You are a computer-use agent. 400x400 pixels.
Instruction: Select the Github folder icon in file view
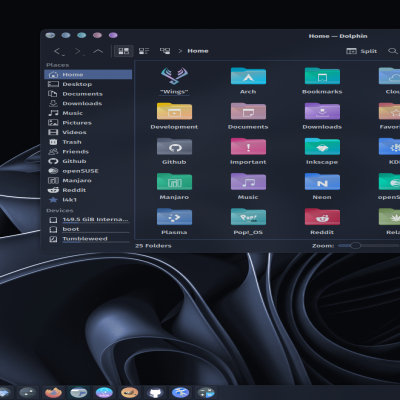point(174,146)
